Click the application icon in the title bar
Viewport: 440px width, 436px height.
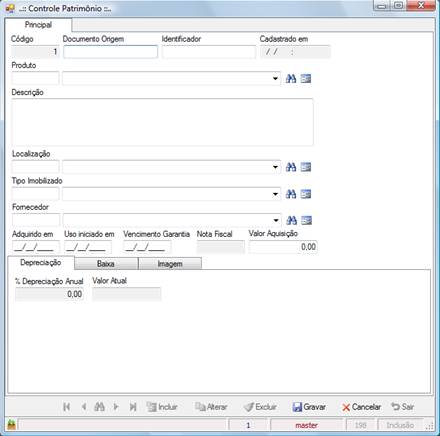[x=10, y=8]
